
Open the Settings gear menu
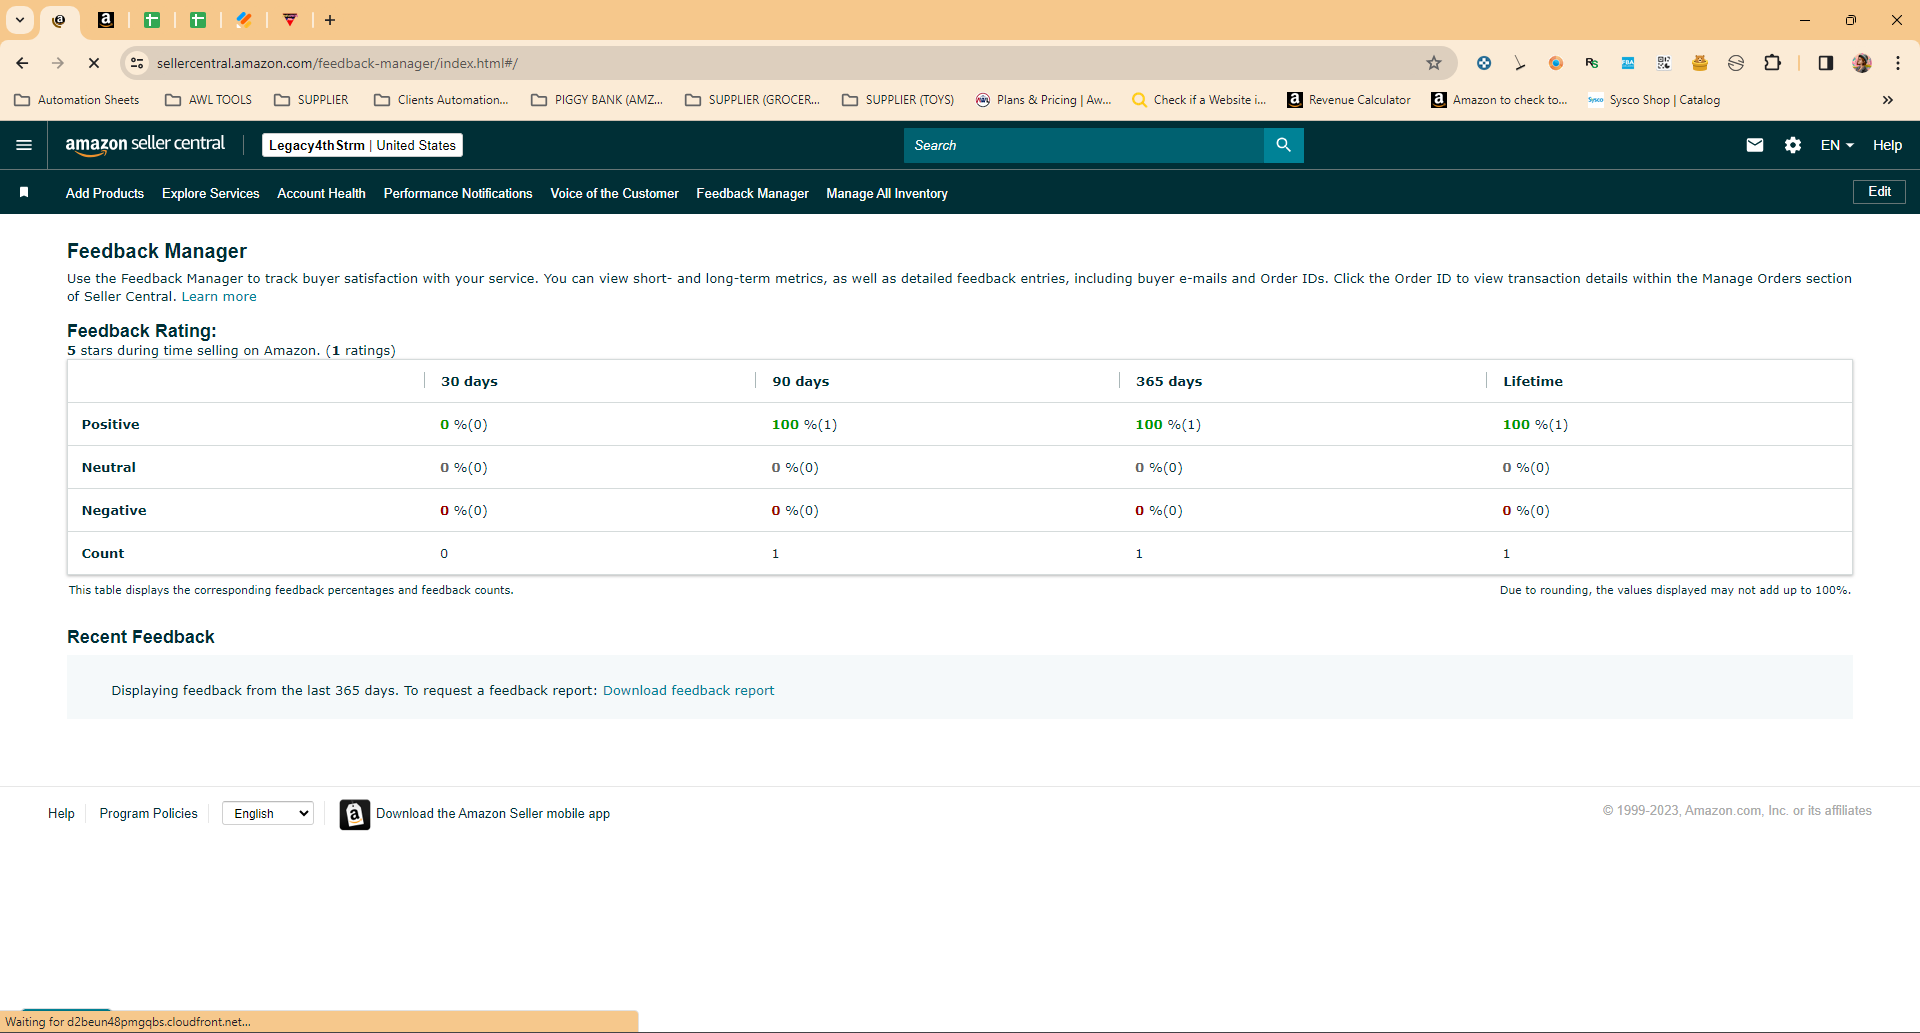(1793, 145)
